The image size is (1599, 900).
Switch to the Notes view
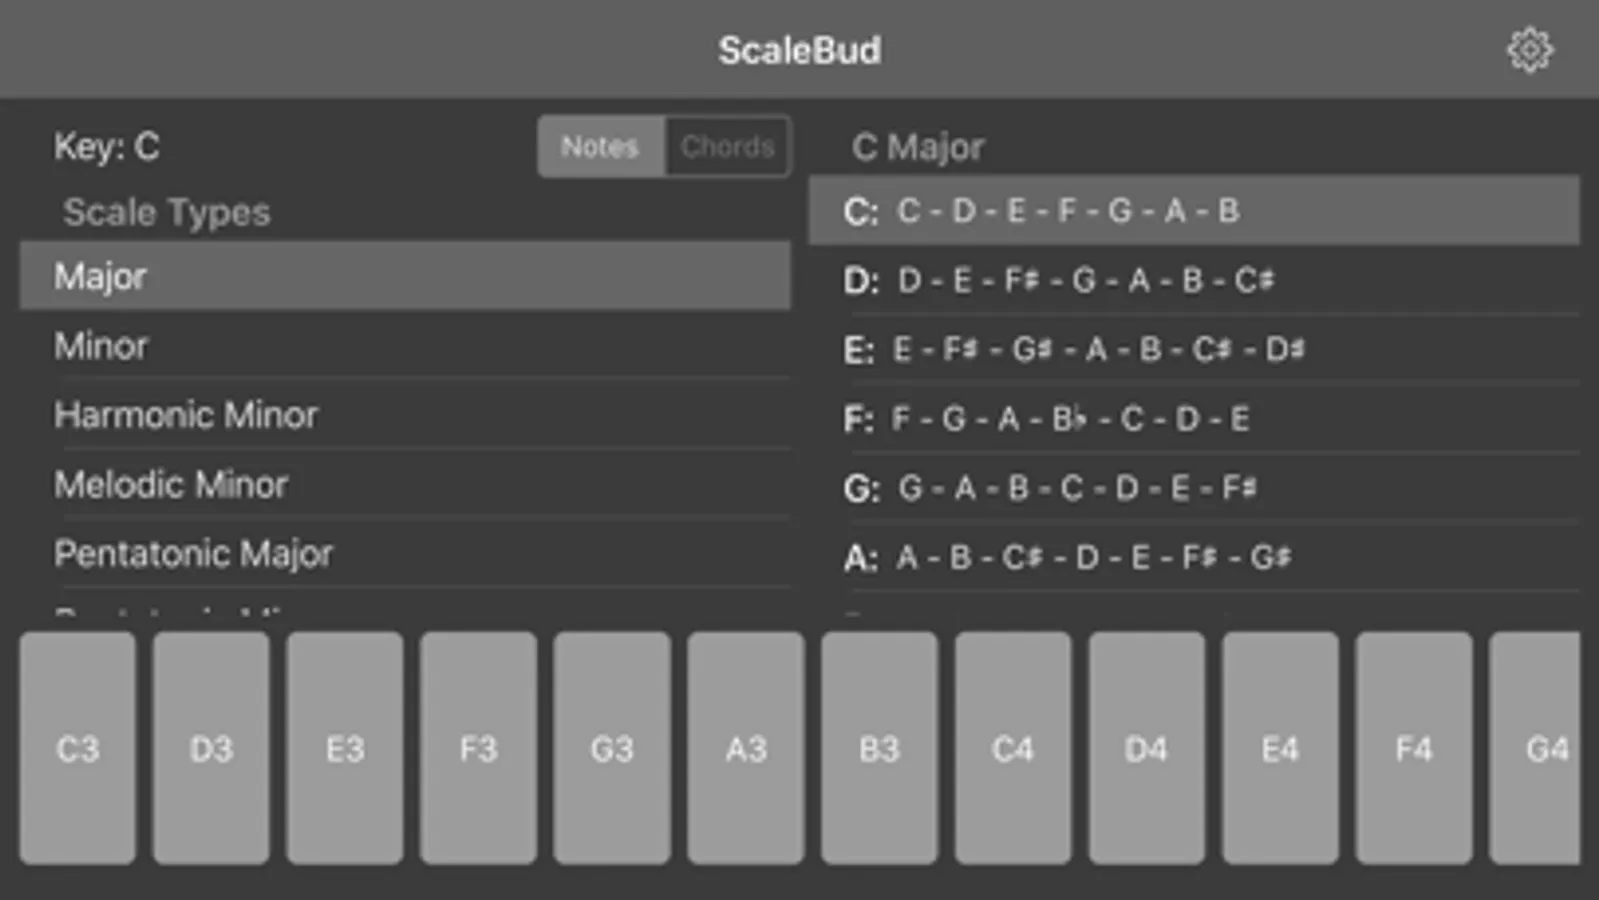(600, 147)
